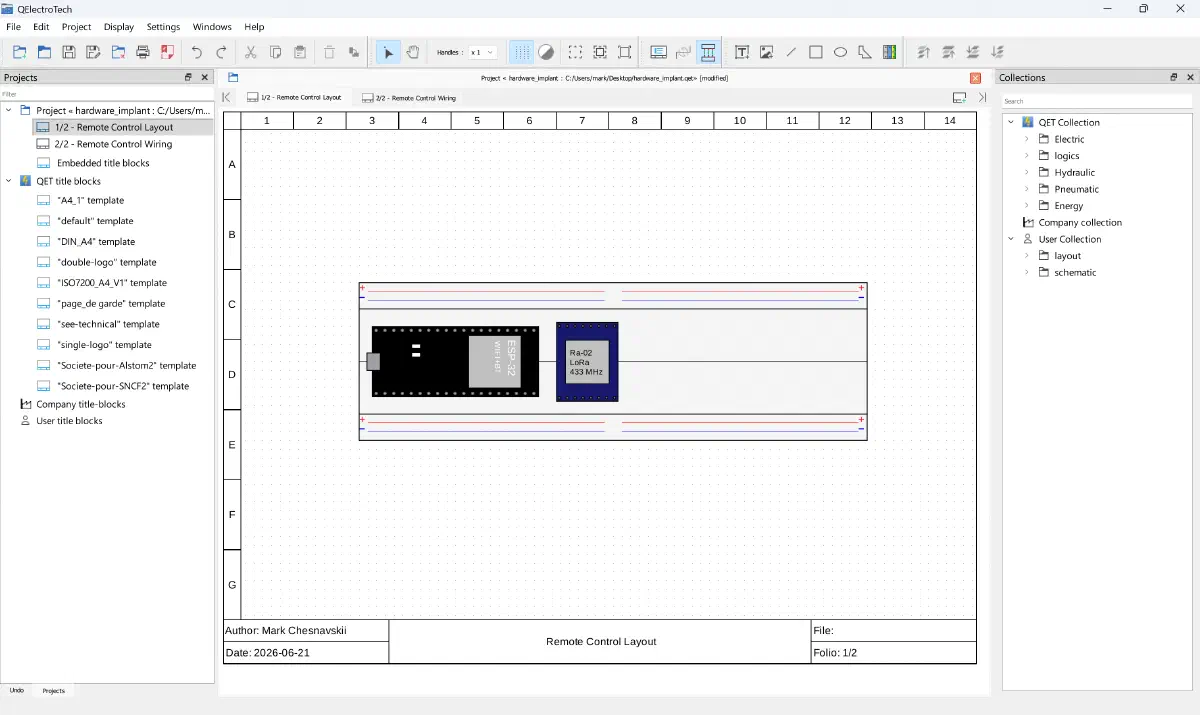
Task: Click the Ra-02 LoRa module on diagram
Action: [587, 362]
